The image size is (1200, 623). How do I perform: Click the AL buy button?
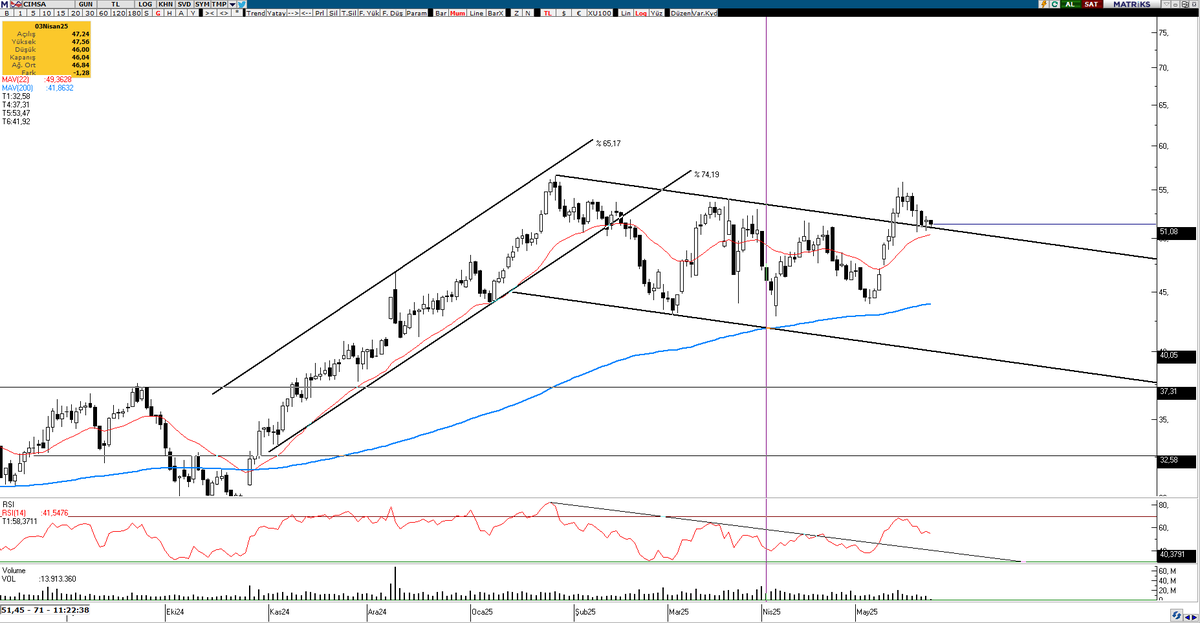1070,5
